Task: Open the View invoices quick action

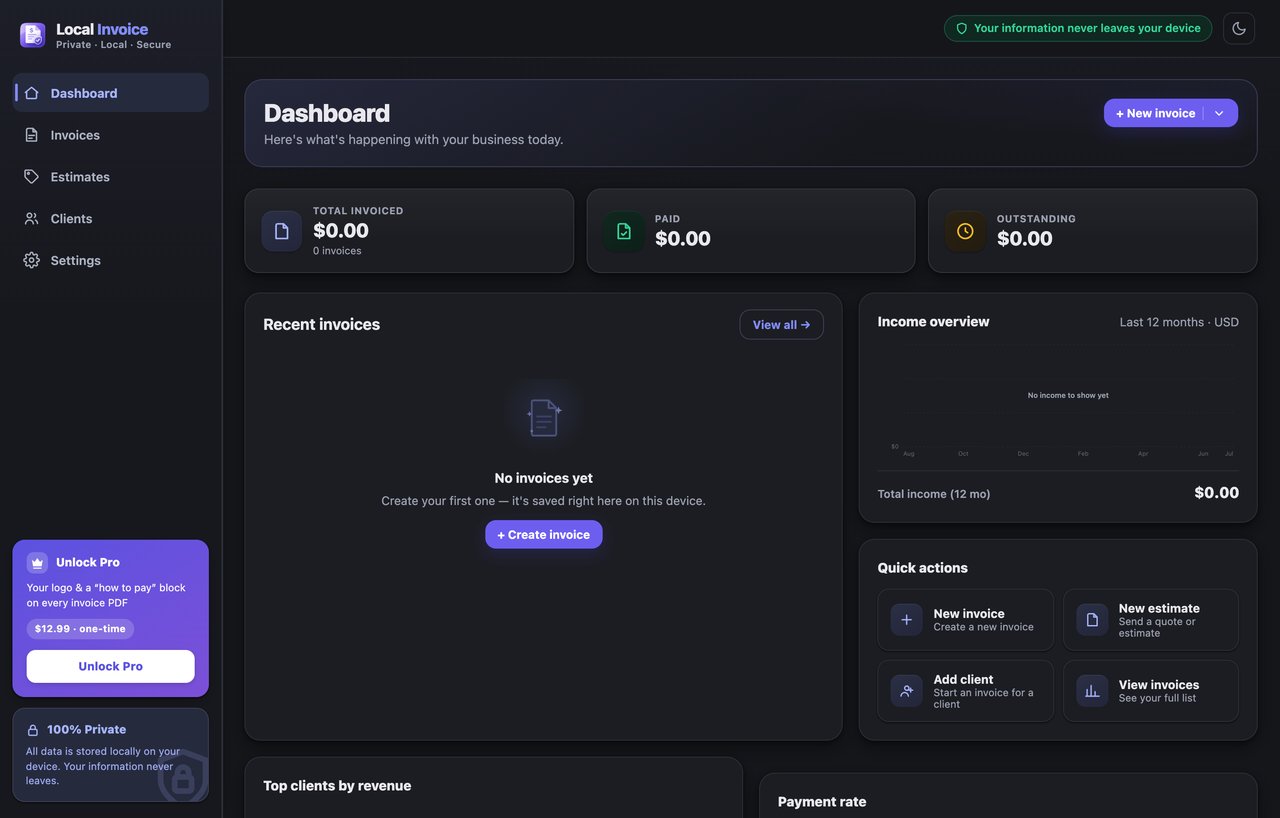Action: [1151, 691]
